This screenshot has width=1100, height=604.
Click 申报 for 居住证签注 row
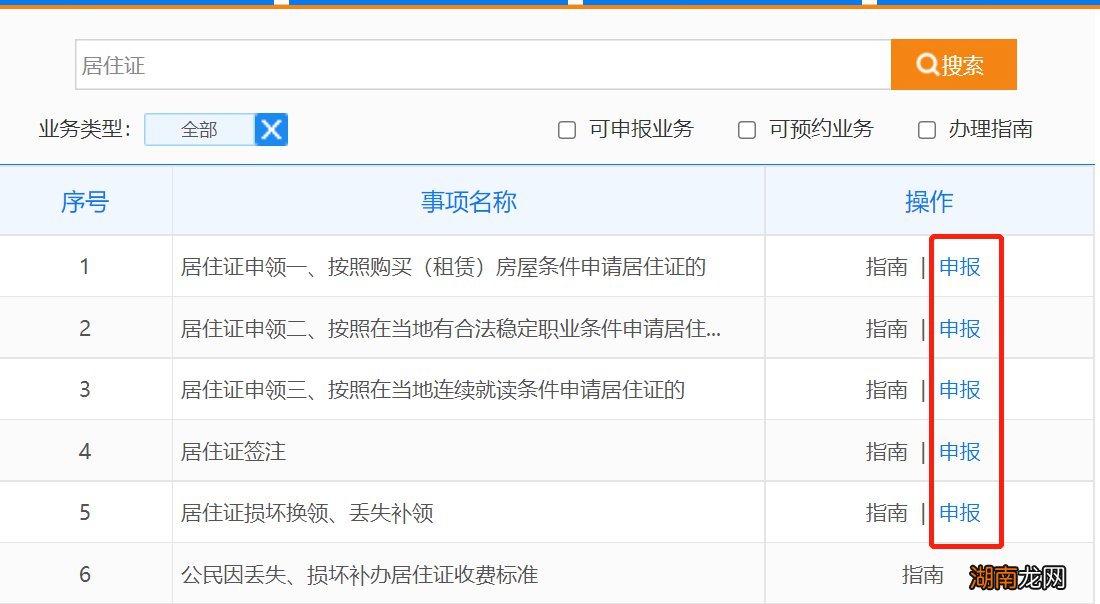960,452
